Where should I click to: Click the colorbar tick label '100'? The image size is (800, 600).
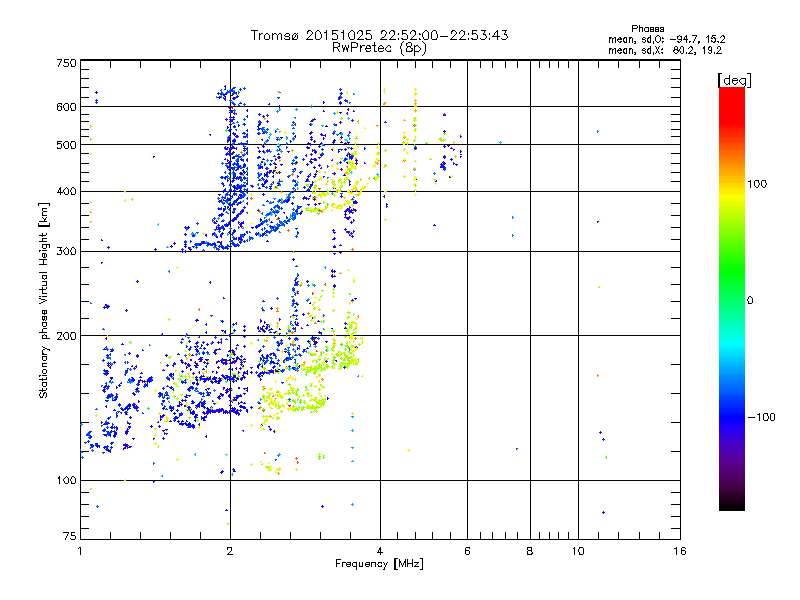click(x=757, y=184)
